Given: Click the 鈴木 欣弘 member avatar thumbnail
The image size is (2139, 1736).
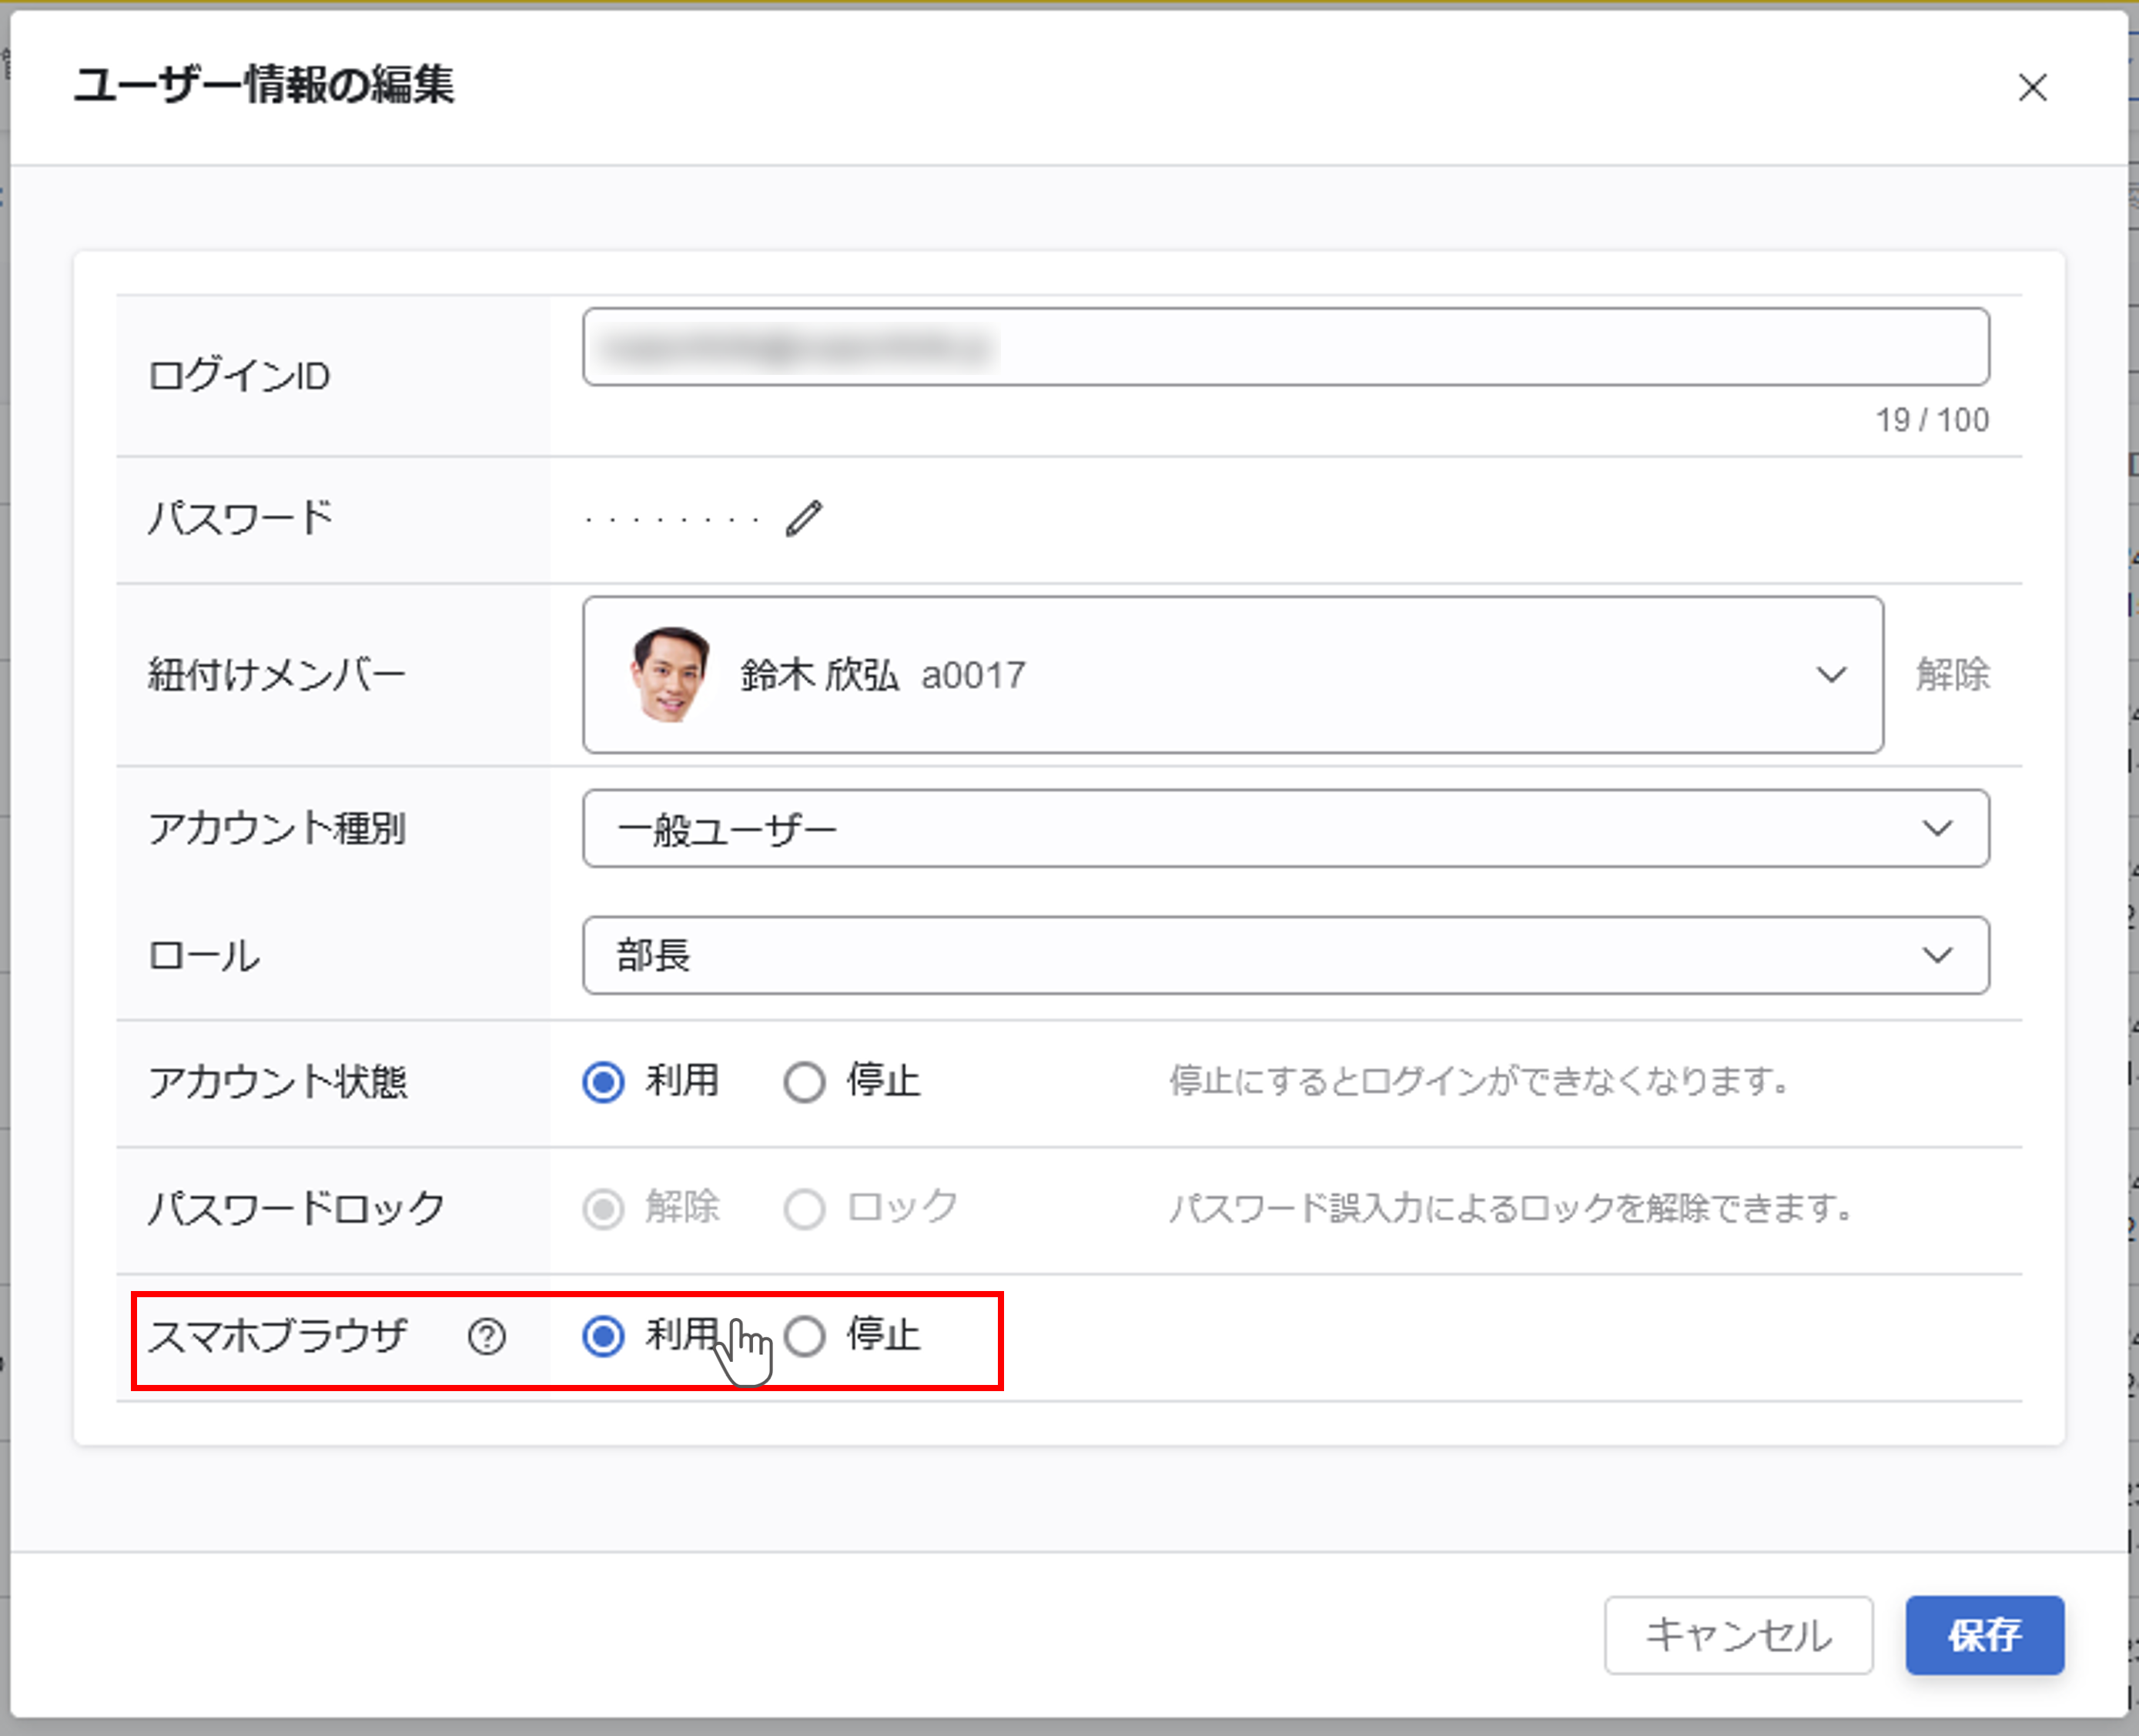Looking at the screenshot, I should click(x=669, y=675).
